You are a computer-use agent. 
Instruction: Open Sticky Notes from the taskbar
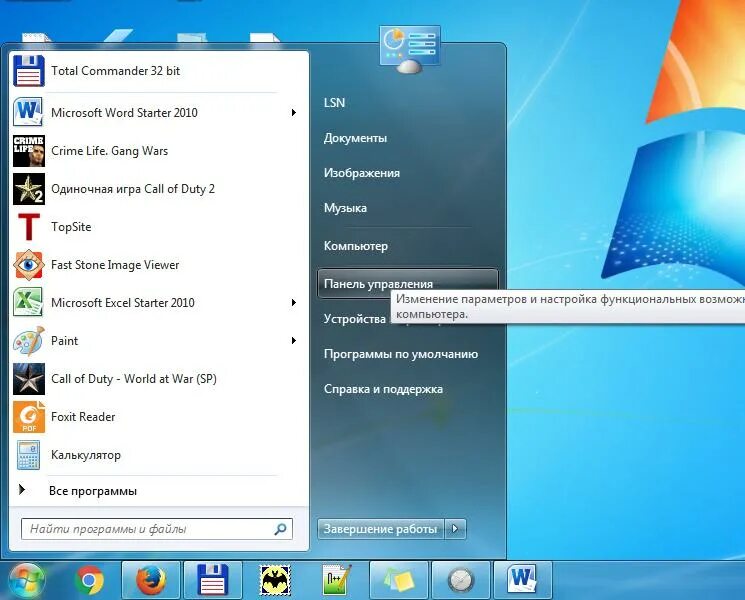click(x=399, y=580)
